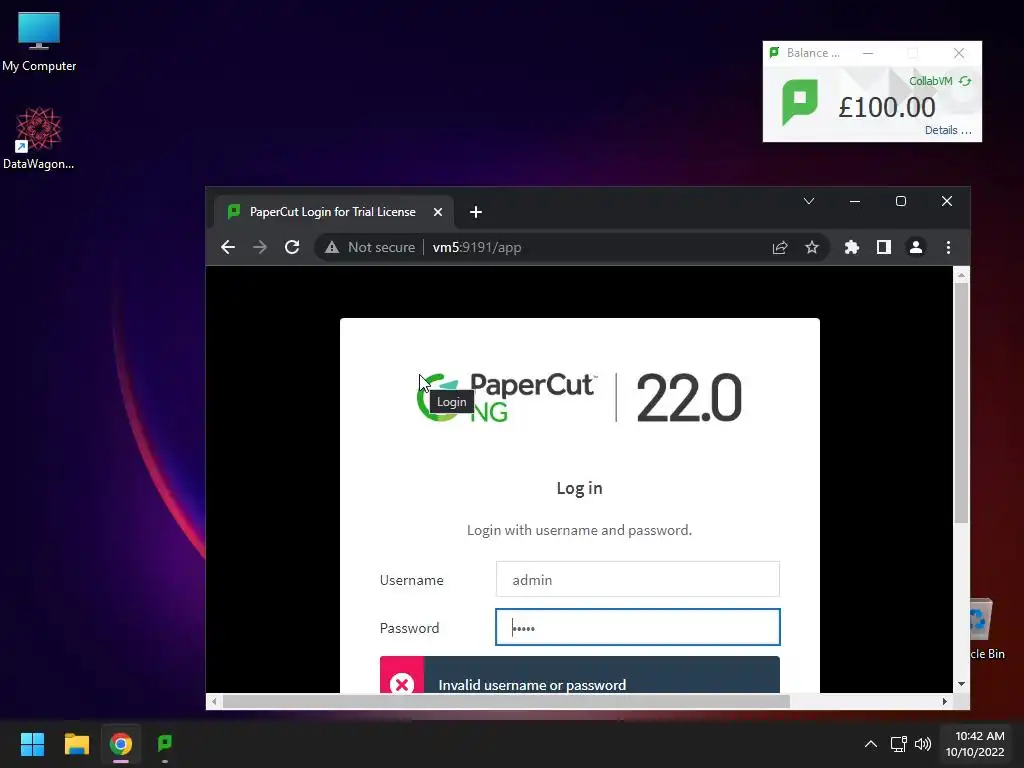Click the Log in heading
This screenshot has width=1024, height=768.
(579, 488)
